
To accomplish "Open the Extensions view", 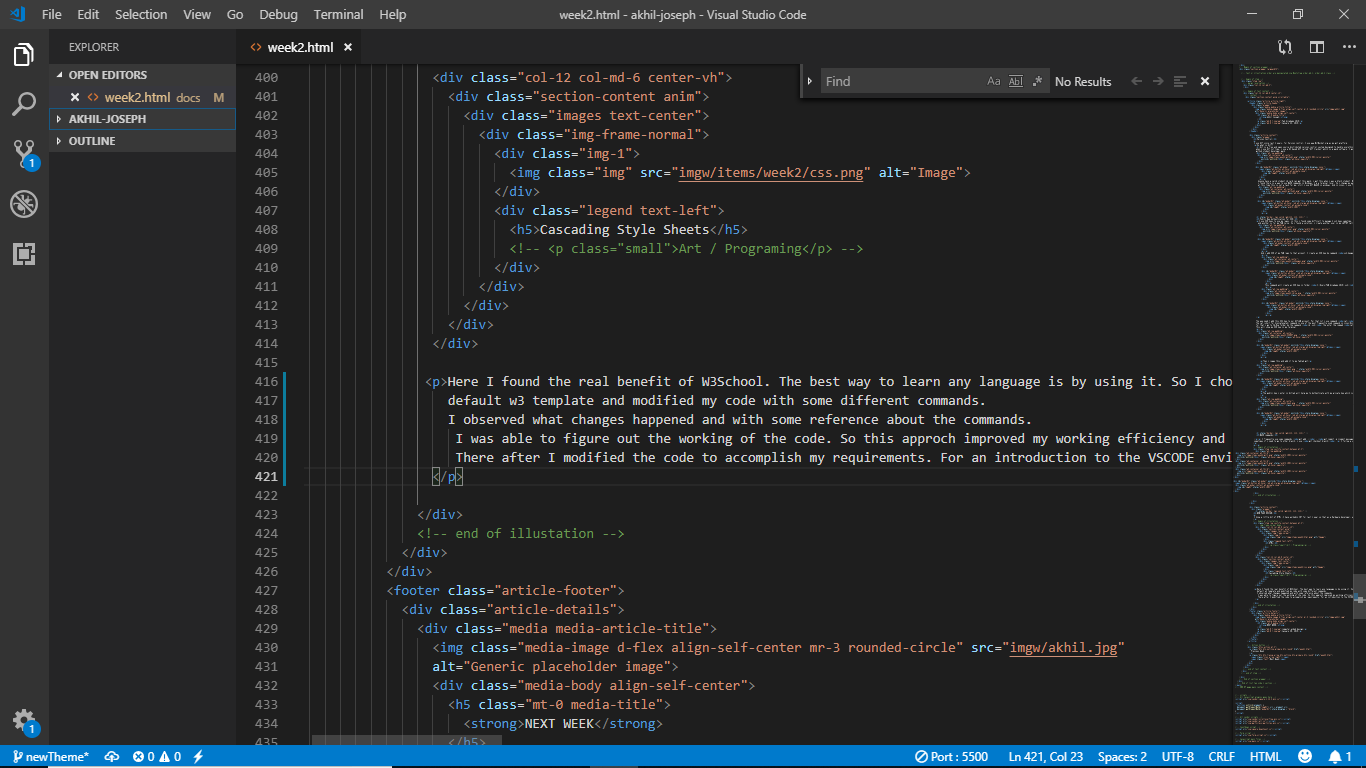I will pyautogui.click(x=24, y=254).
